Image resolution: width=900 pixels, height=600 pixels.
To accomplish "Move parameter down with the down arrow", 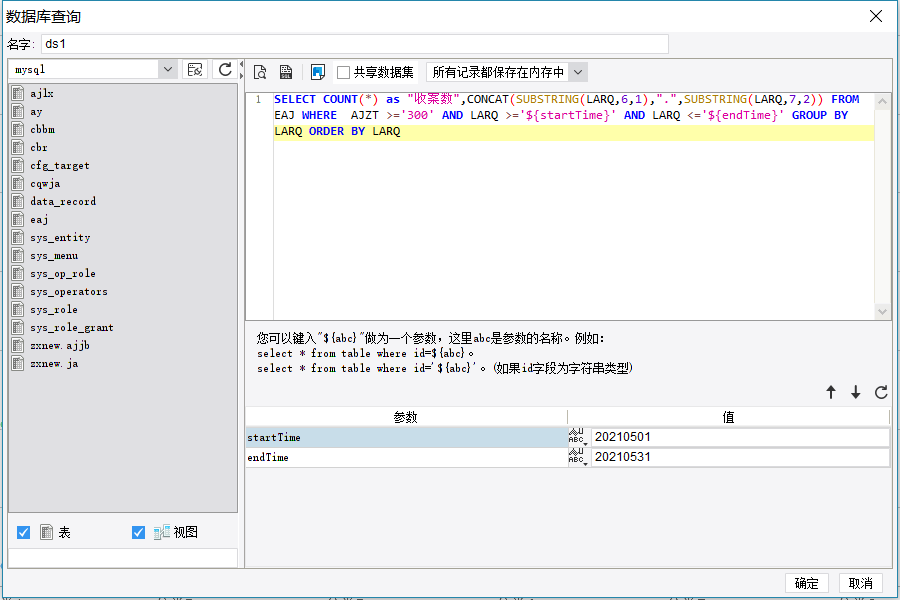I will pyautogui.click(x=856, y=393).
